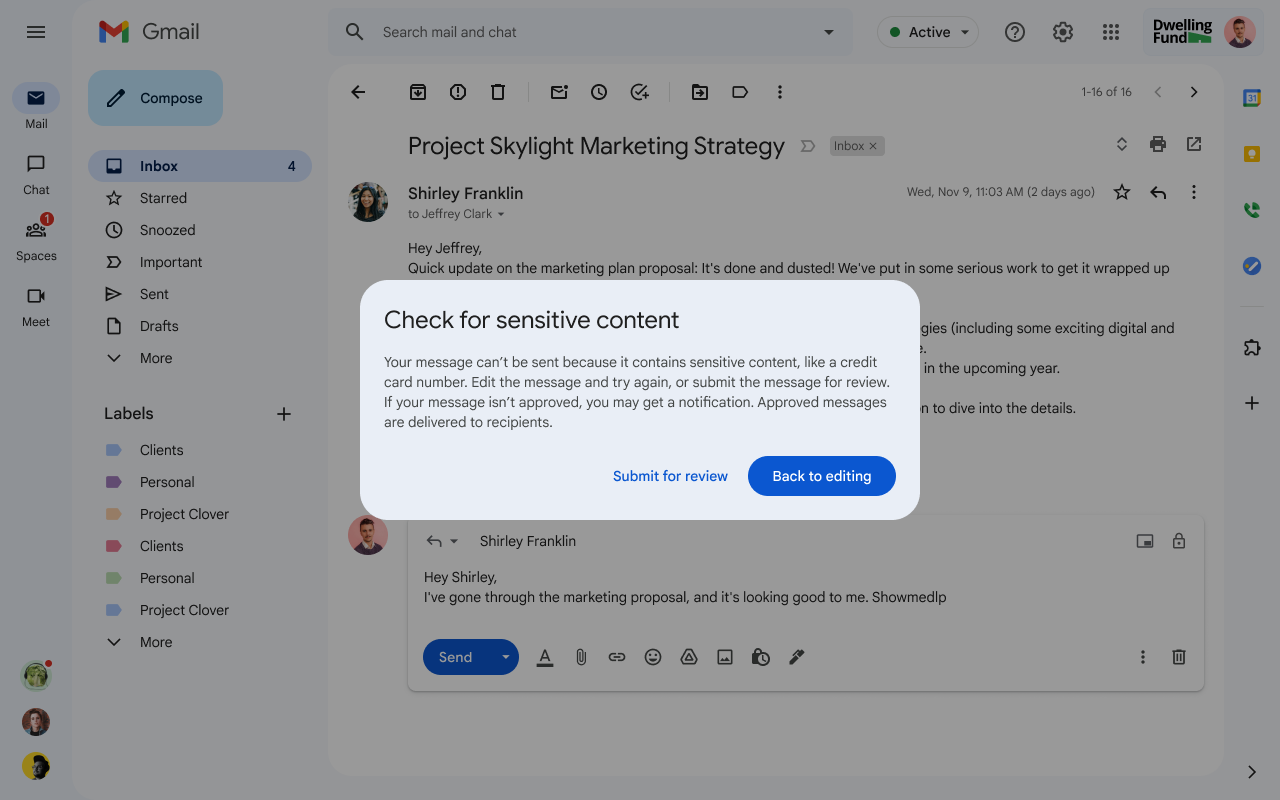Open search options dropdown arrow

click(x=828, y=32)
